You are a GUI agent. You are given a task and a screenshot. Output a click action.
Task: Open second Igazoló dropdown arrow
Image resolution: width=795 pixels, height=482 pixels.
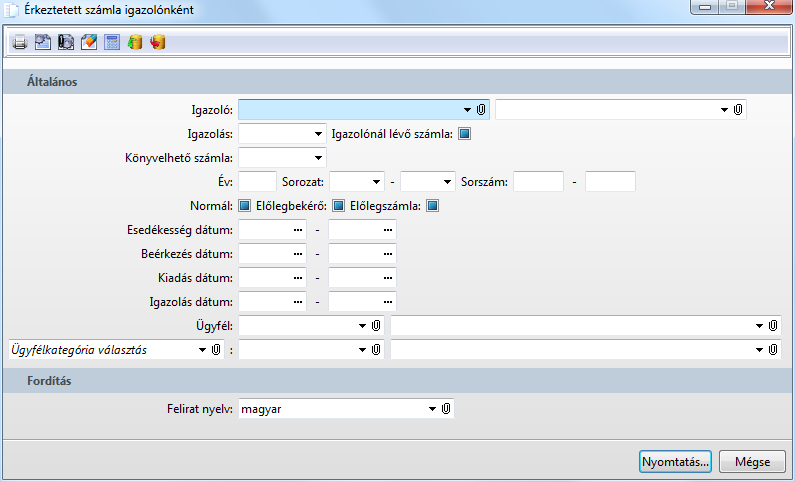[x=725, y=110]
